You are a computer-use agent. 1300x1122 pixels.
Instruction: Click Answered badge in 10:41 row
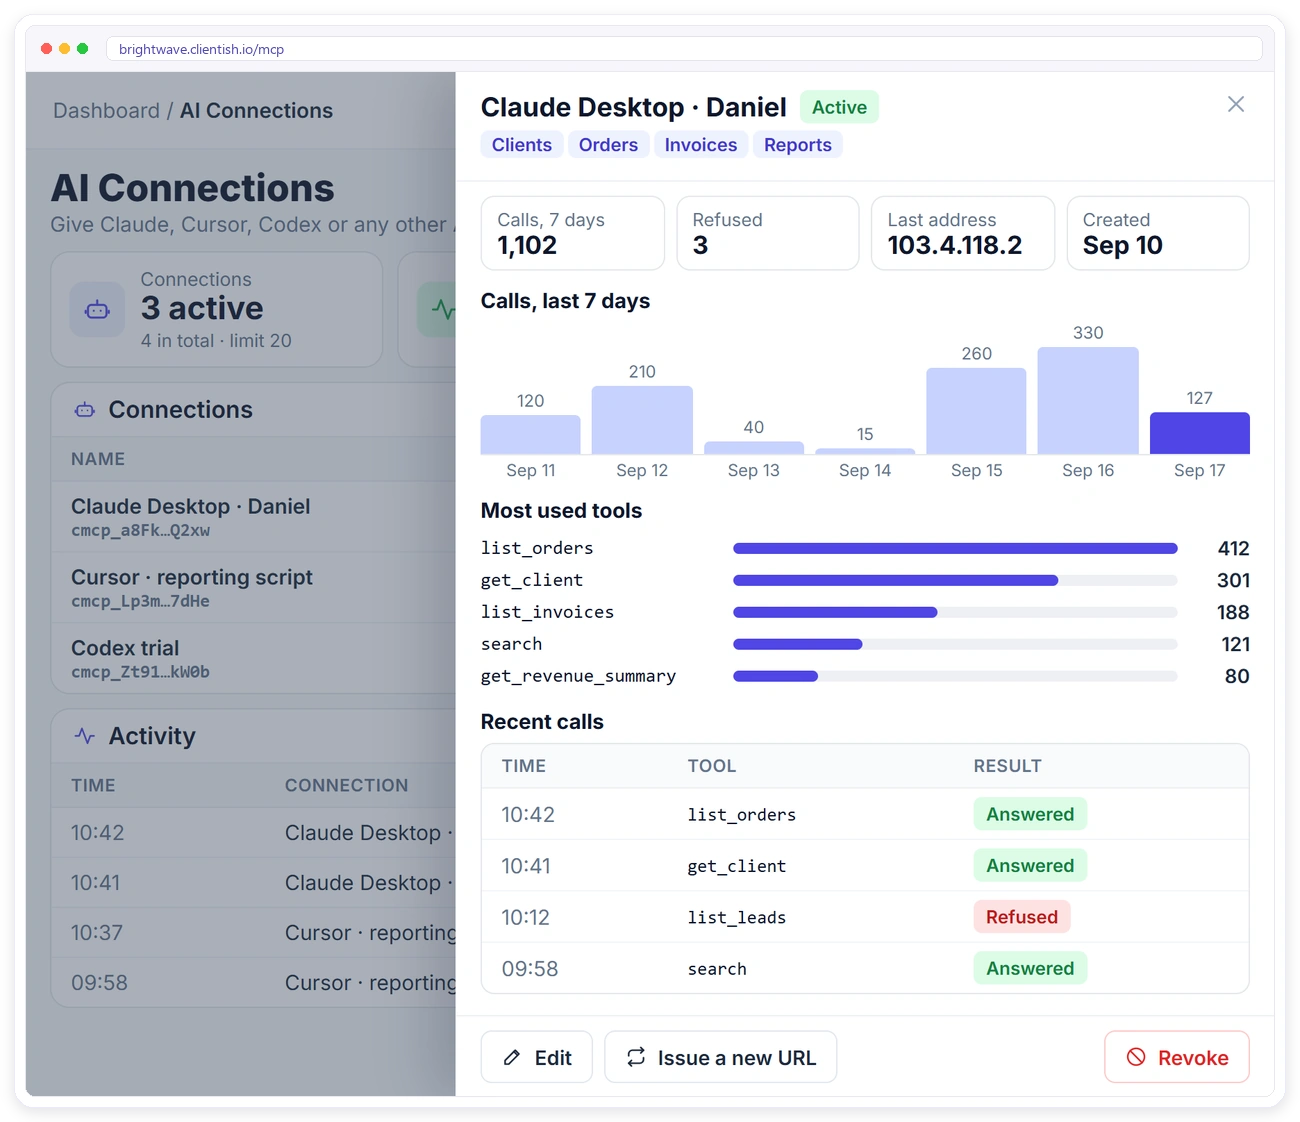[1030, 866]
